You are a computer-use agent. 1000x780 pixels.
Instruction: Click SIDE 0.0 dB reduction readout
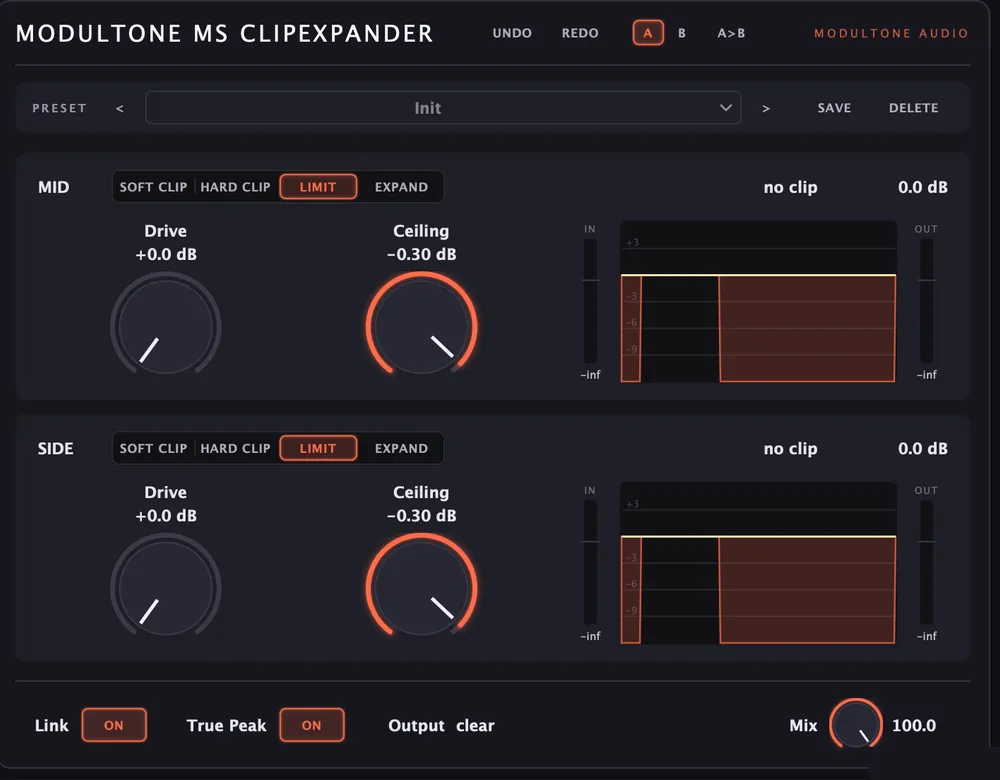click(x=922, y=449)
